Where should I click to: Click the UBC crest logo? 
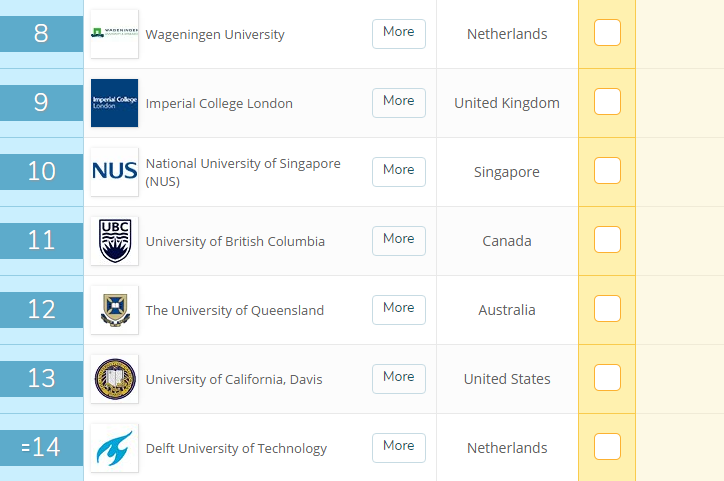(114, 241)
